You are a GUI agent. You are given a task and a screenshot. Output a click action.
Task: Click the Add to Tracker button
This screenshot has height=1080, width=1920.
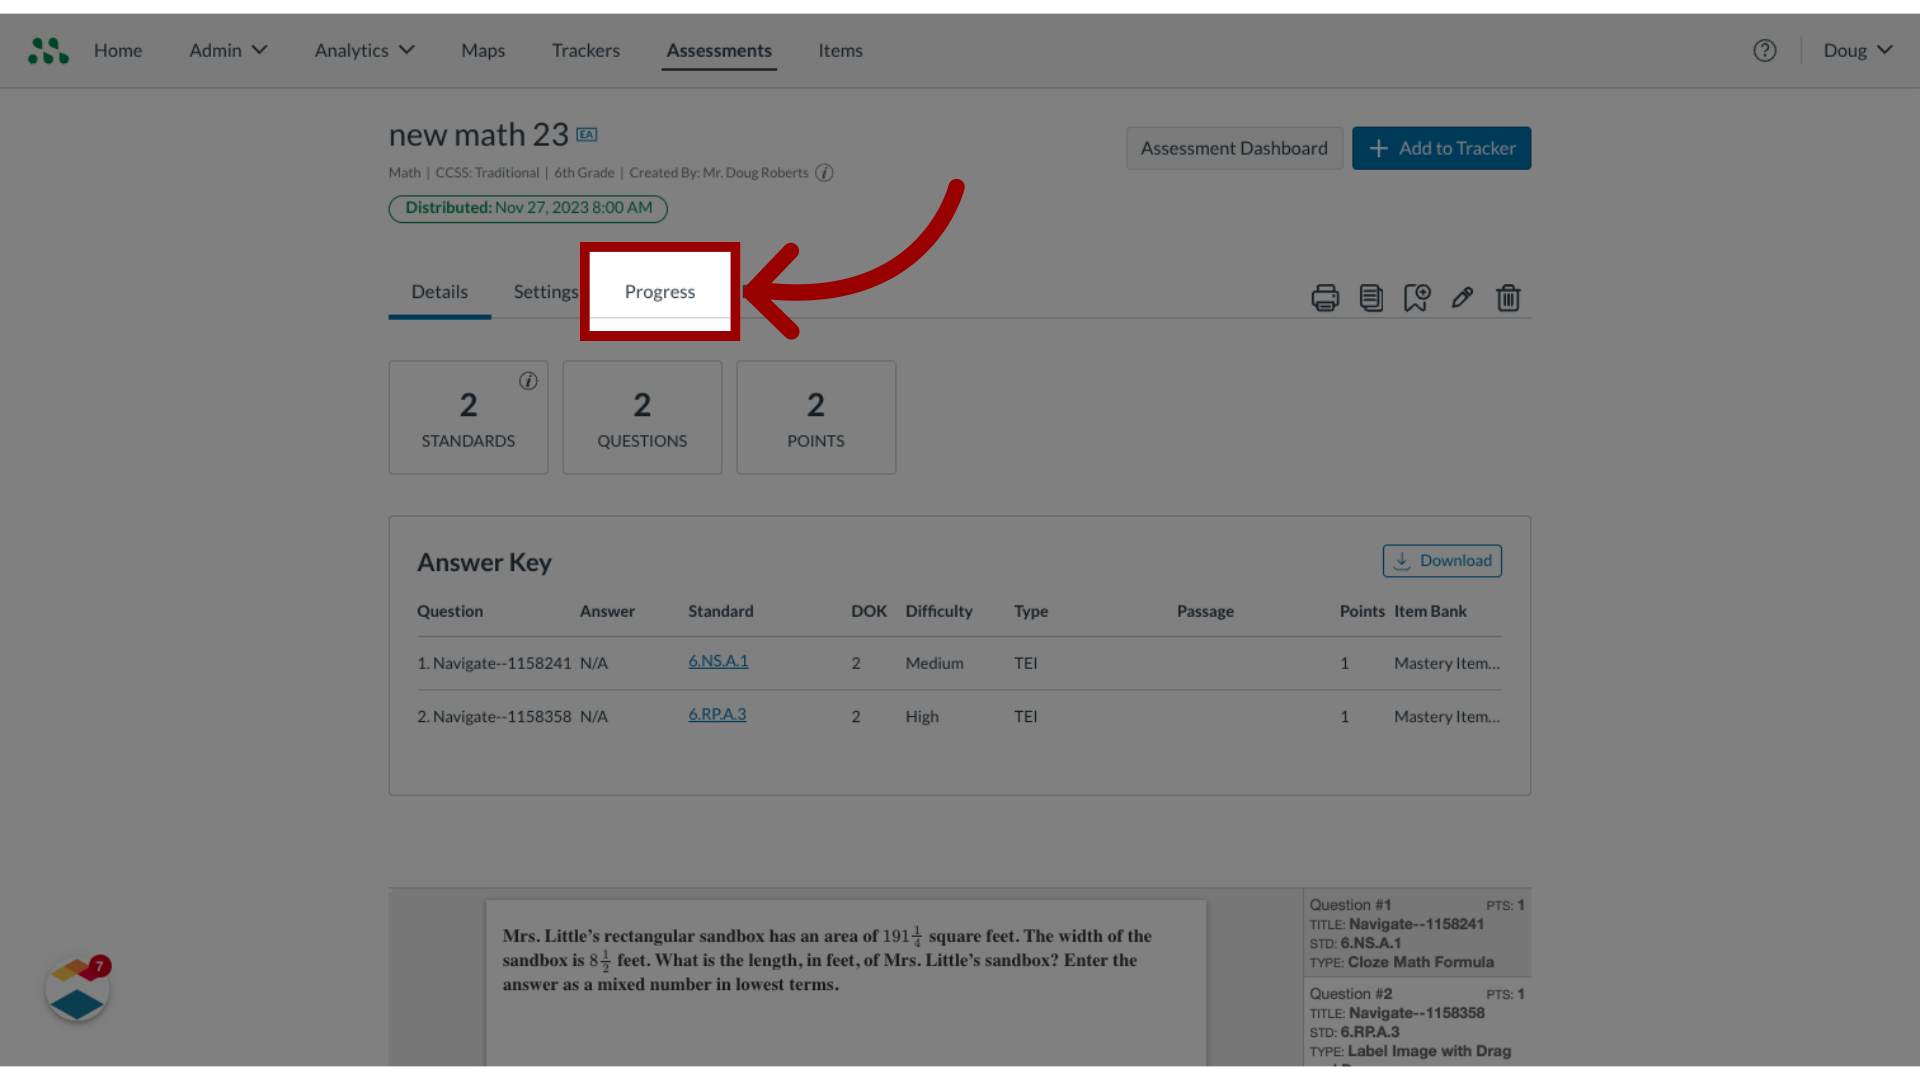coord(1440,148)
